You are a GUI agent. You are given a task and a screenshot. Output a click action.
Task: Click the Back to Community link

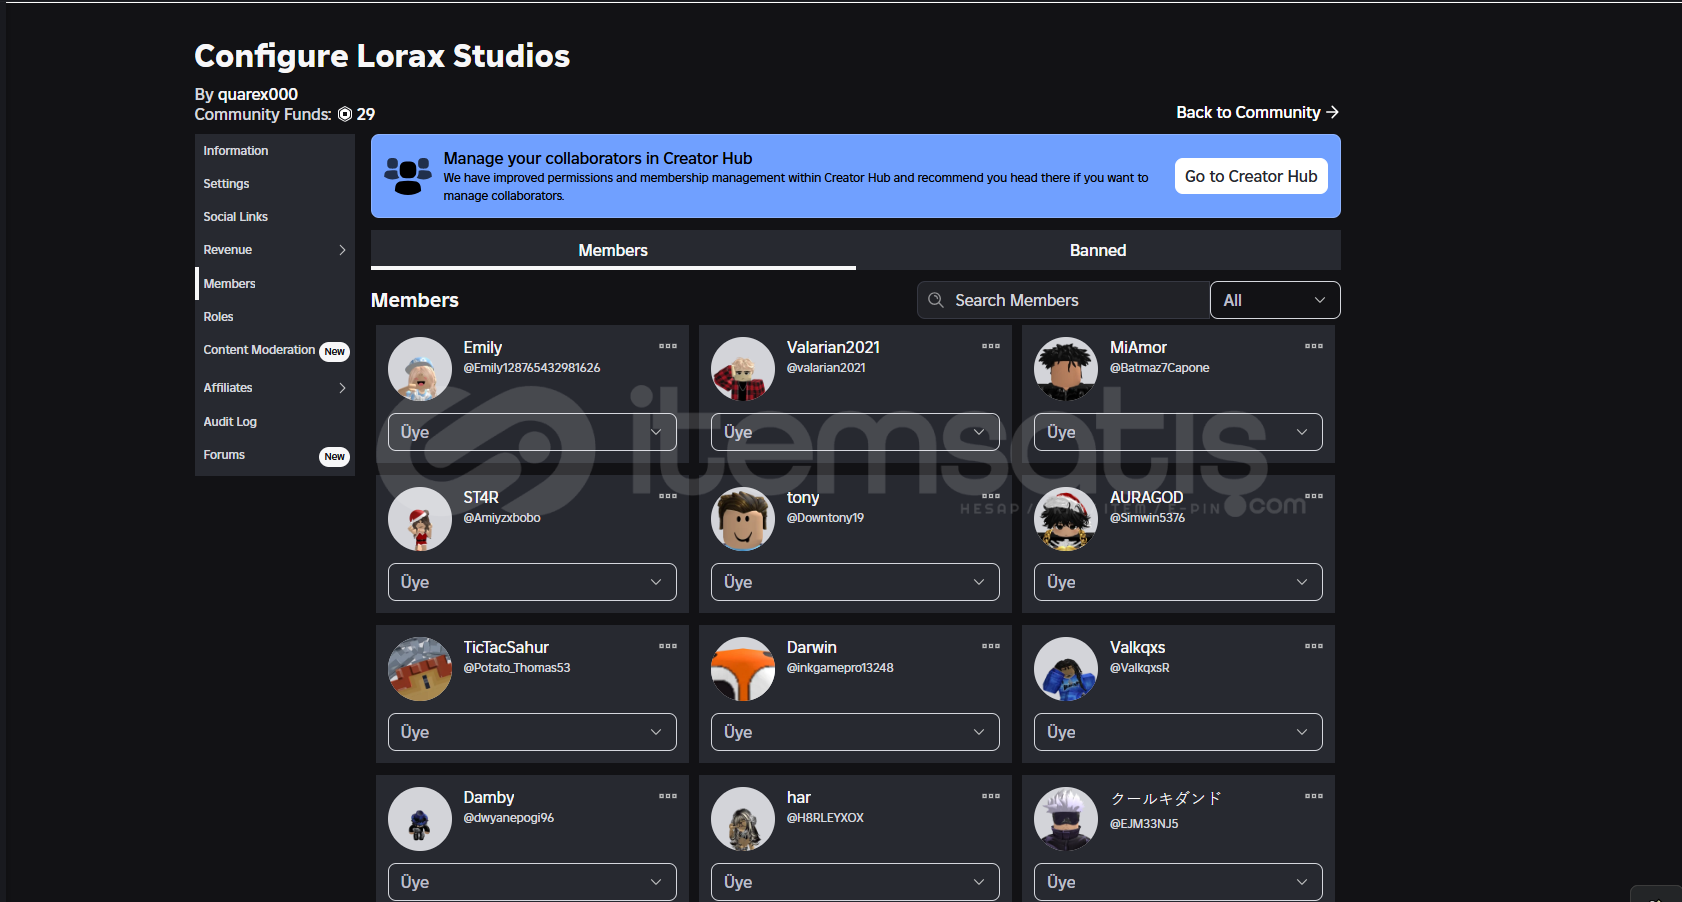(1256, 112)
